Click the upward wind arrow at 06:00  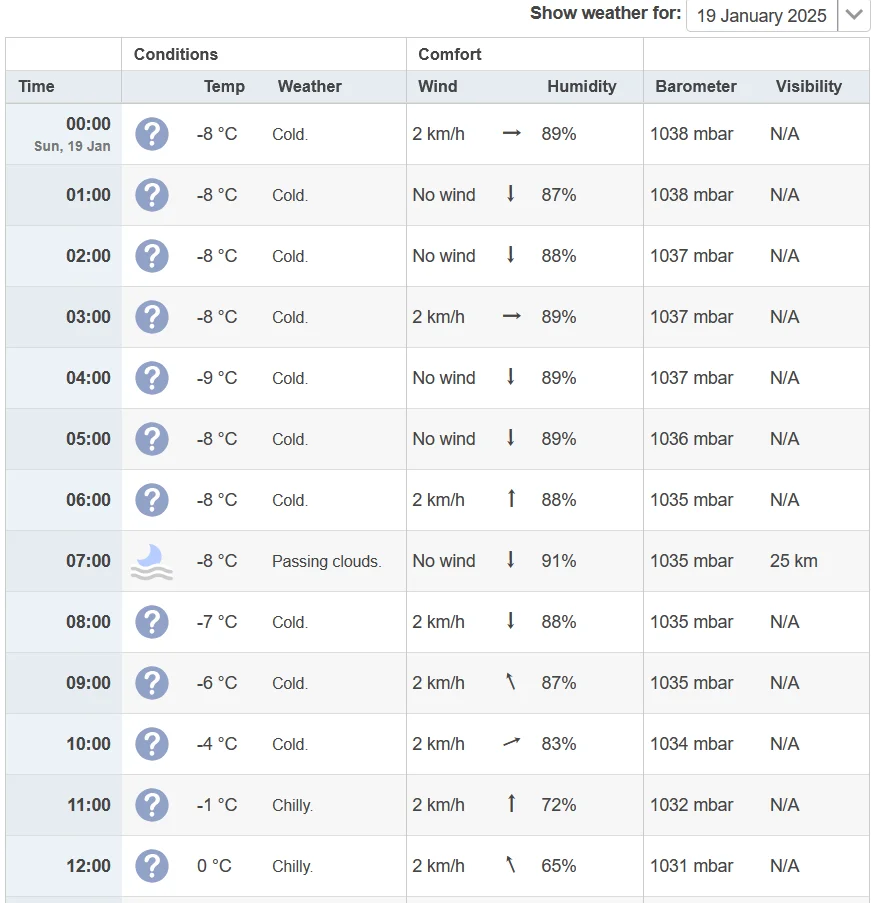[511, 499]
